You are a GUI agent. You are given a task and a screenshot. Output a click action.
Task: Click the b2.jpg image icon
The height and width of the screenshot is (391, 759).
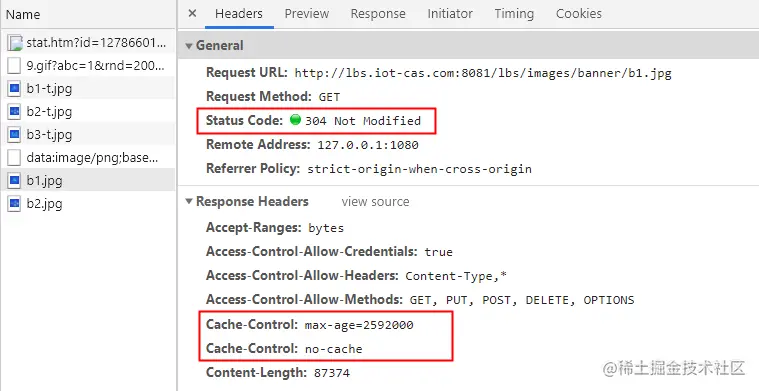click(x=15, y=203)
